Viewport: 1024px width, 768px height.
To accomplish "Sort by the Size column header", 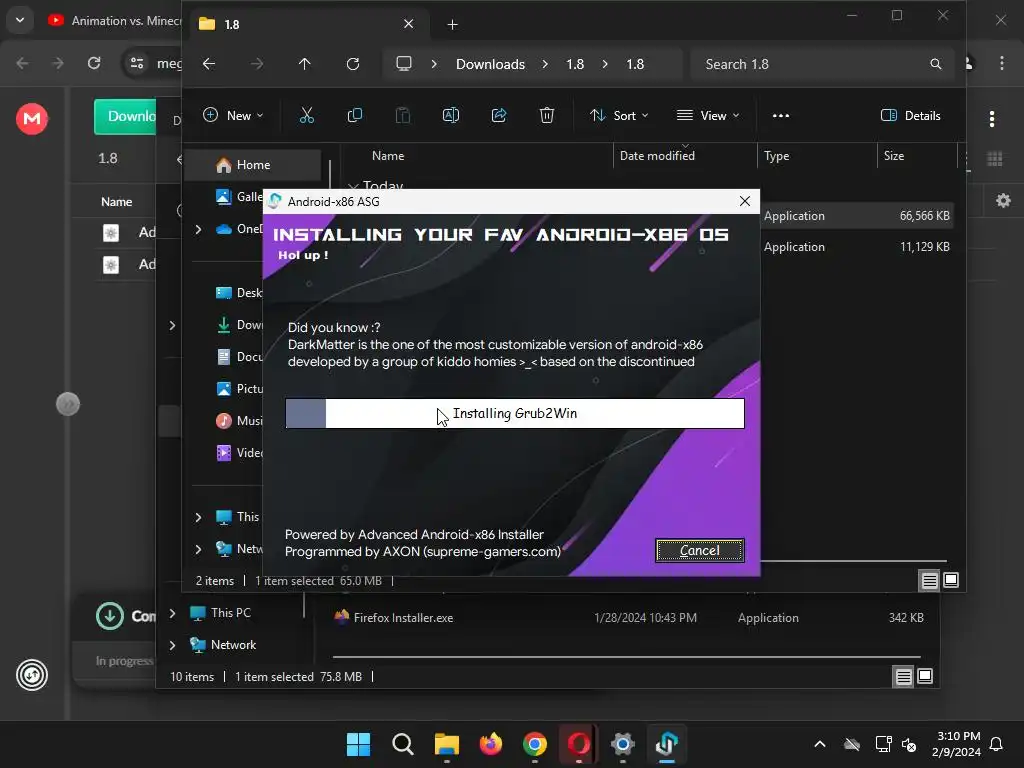I will click(894, 156).
